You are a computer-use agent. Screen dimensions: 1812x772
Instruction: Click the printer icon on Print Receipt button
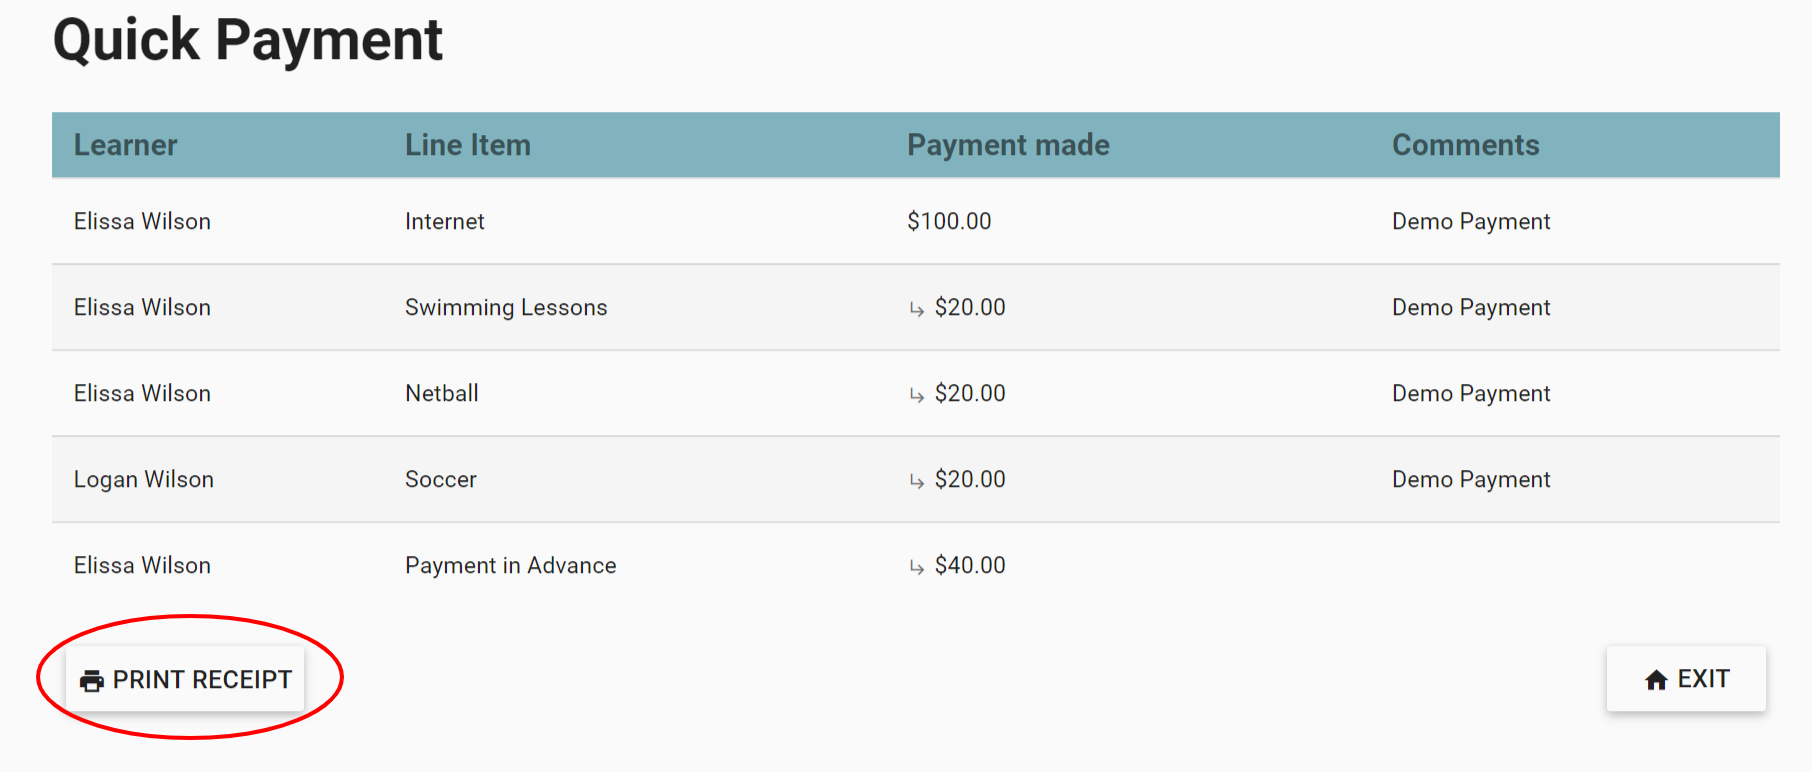pyautogui.click(x=92, y=679)
